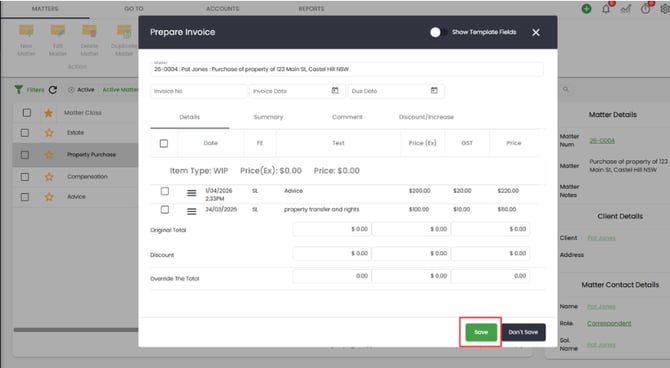The width and height of the screenshot is (670, 368).
Task: Tick the checkbox for the Advice WIP item
Action: 165,191
